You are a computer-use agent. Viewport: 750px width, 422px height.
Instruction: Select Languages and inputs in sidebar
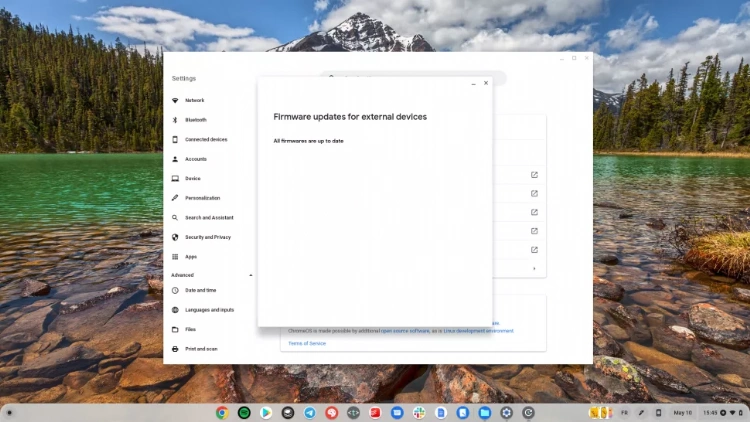[x=209, y=310]
